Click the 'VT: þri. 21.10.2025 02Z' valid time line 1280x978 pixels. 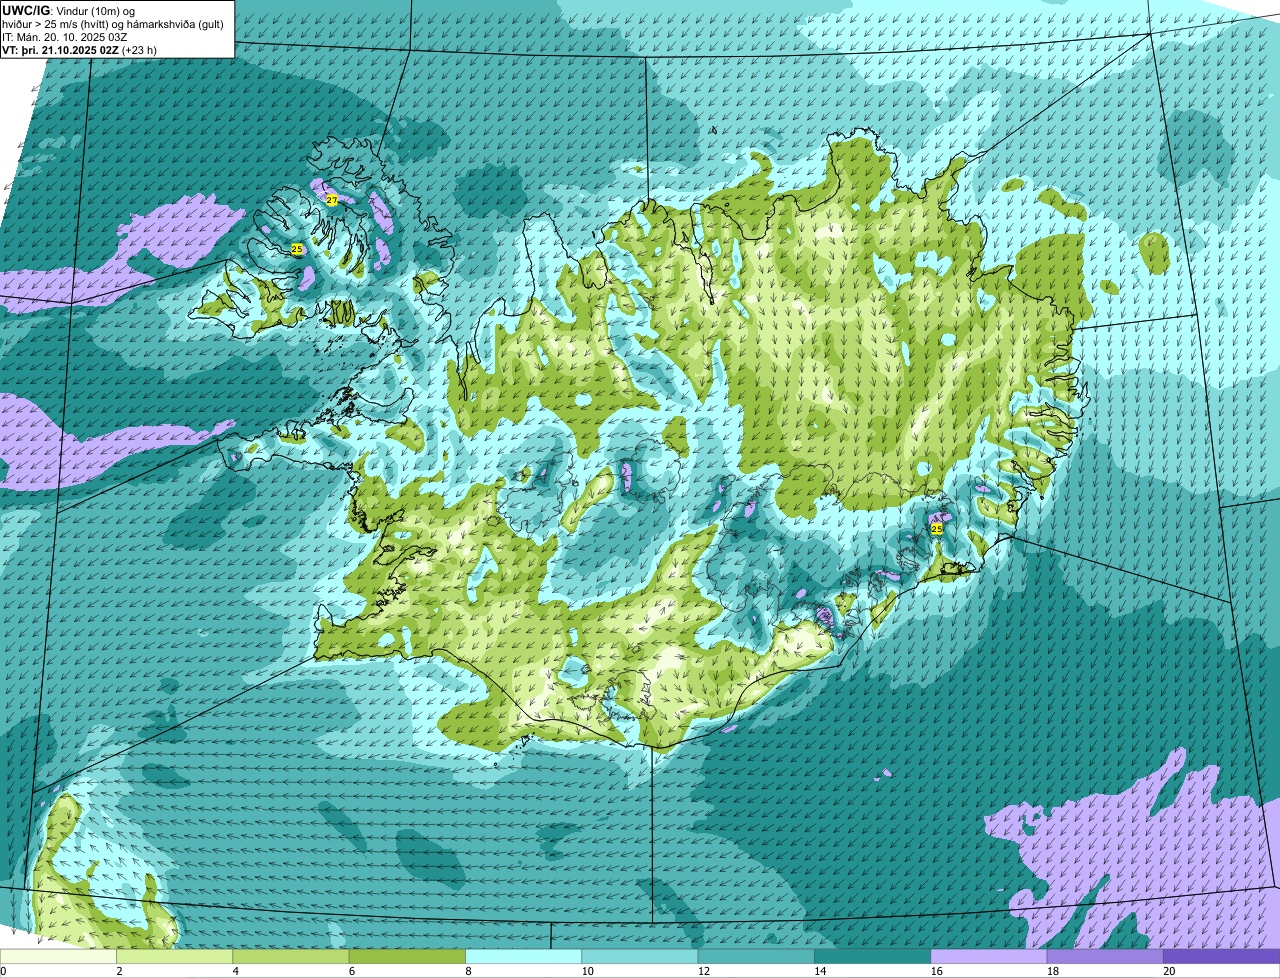click(79, 49)
